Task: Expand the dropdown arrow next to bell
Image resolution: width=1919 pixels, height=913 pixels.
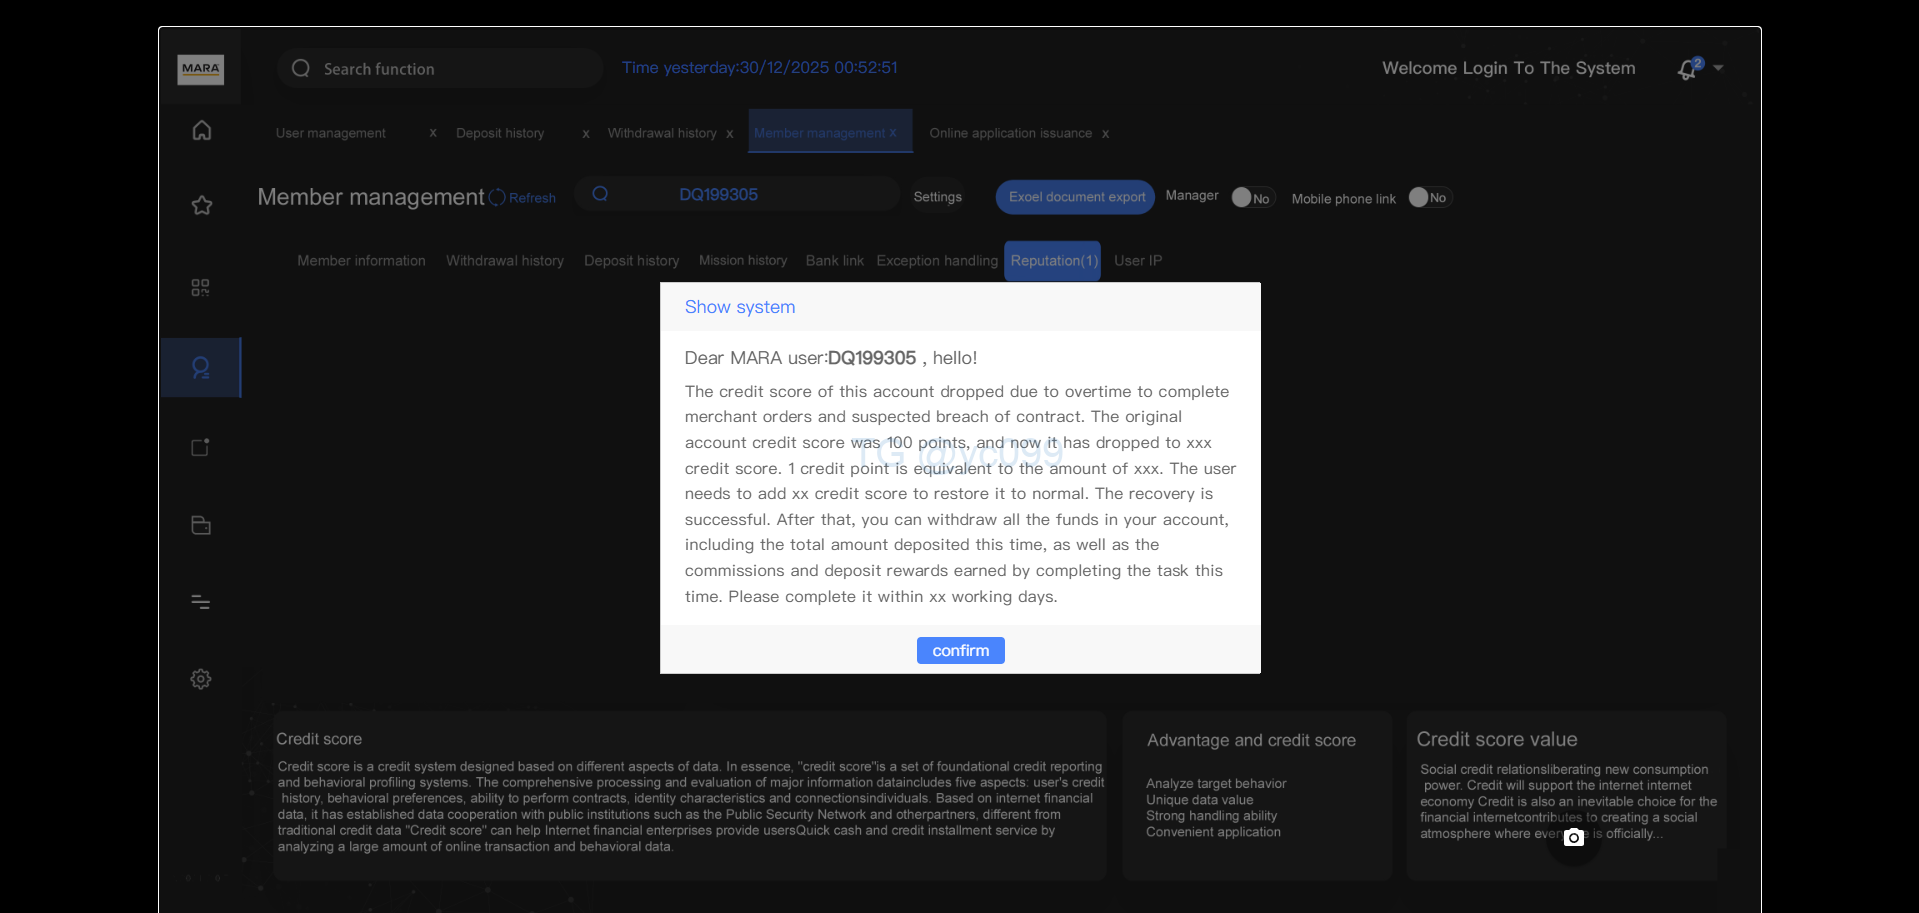Action: (1718, 68)
